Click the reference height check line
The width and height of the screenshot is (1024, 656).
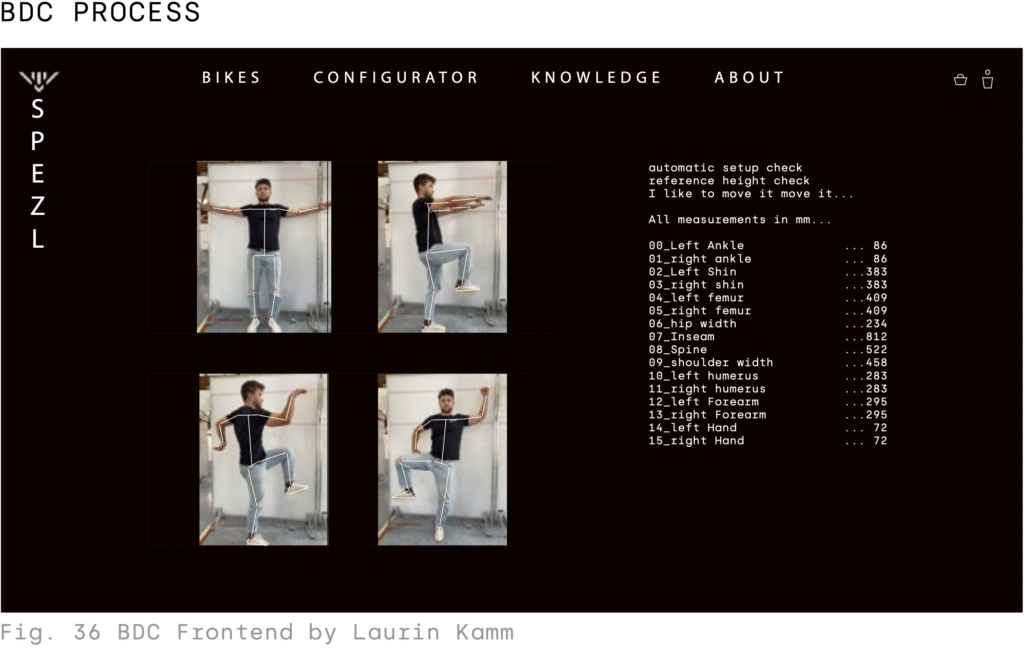click(x=729, y=181)
